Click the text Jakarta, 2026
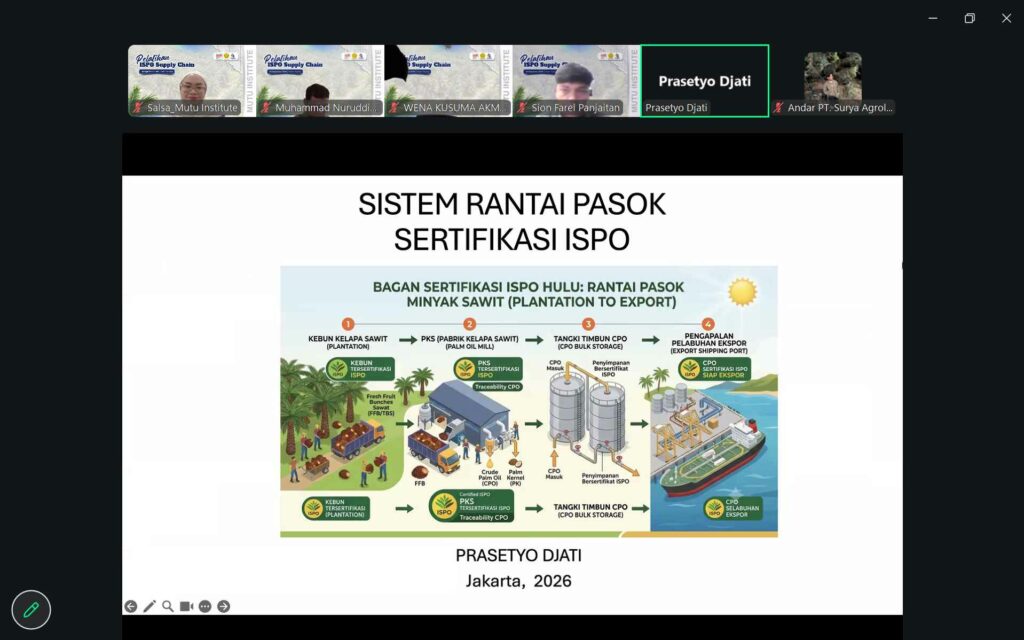 point(519,581)
